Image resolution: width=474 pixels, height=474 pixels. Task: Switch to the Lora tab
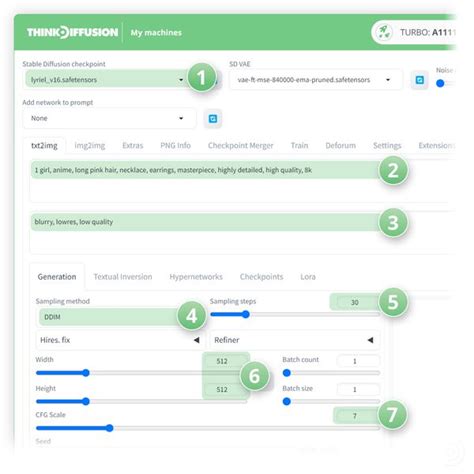tap(308, 277)
